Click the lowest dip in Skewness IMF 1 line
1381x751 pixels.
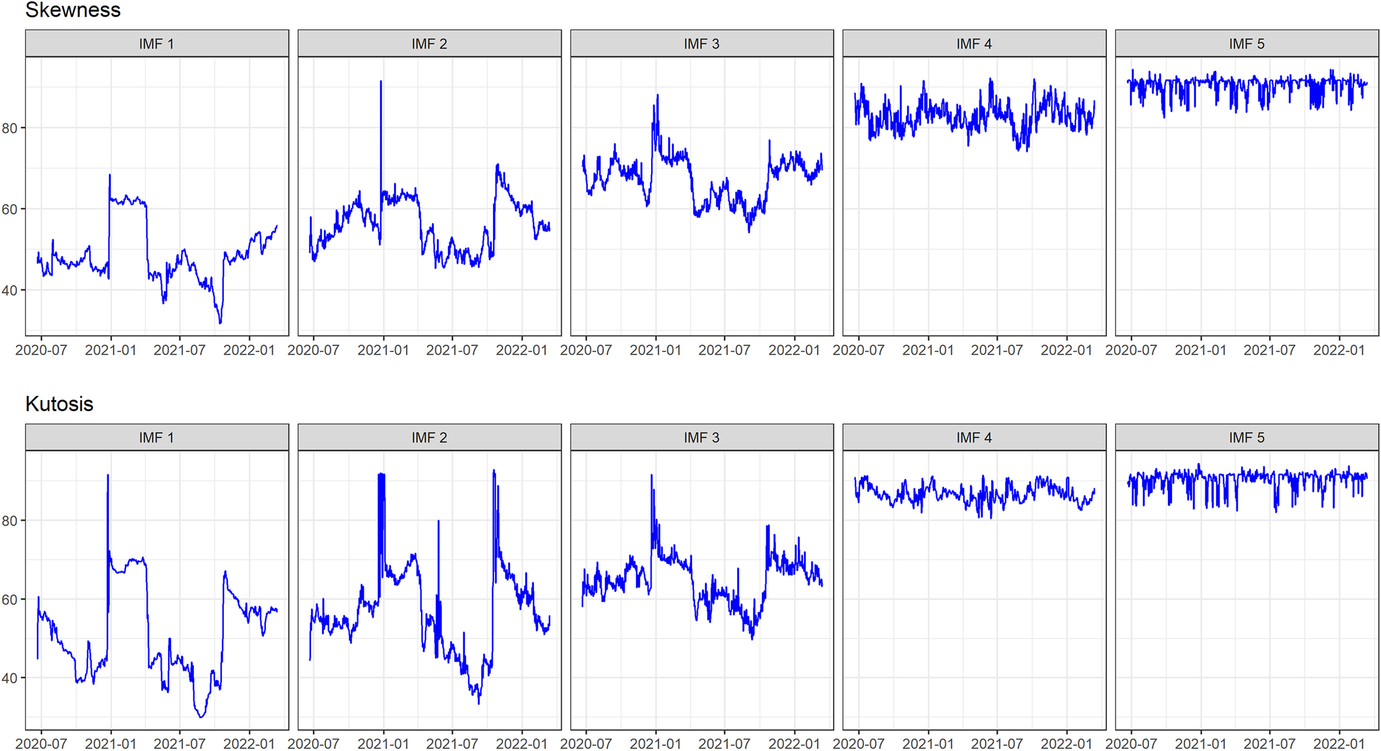pyautogui.click(x=221, y=322)
